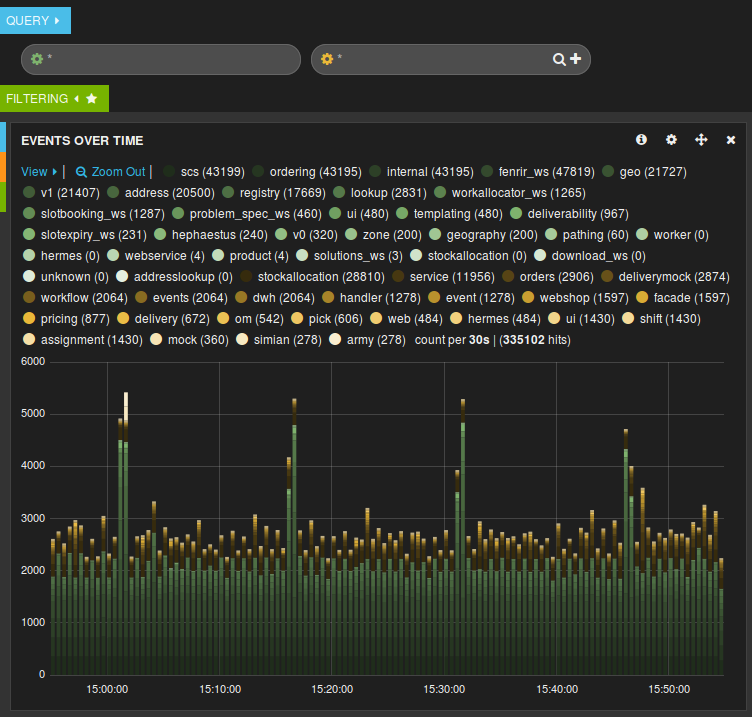Click the slotbooking_ws (1287) legend dot

(x=29, y=213)
